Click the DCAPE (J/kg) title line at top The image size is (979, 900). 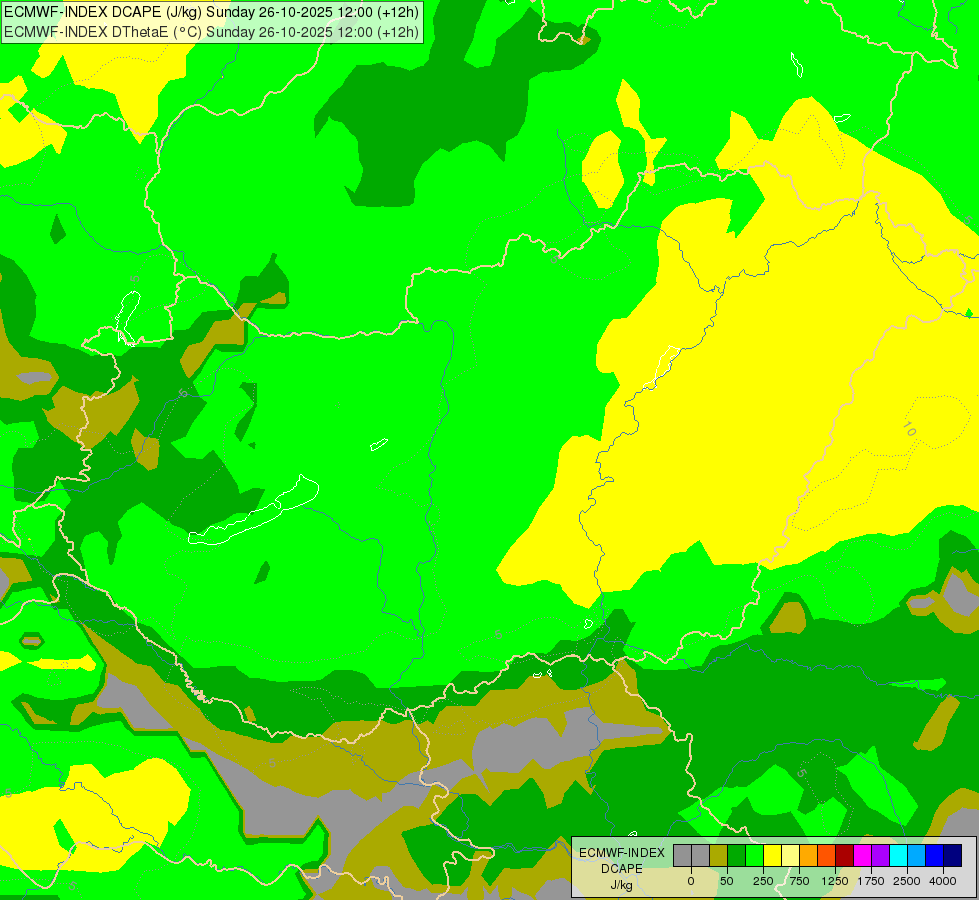[211, 12]
